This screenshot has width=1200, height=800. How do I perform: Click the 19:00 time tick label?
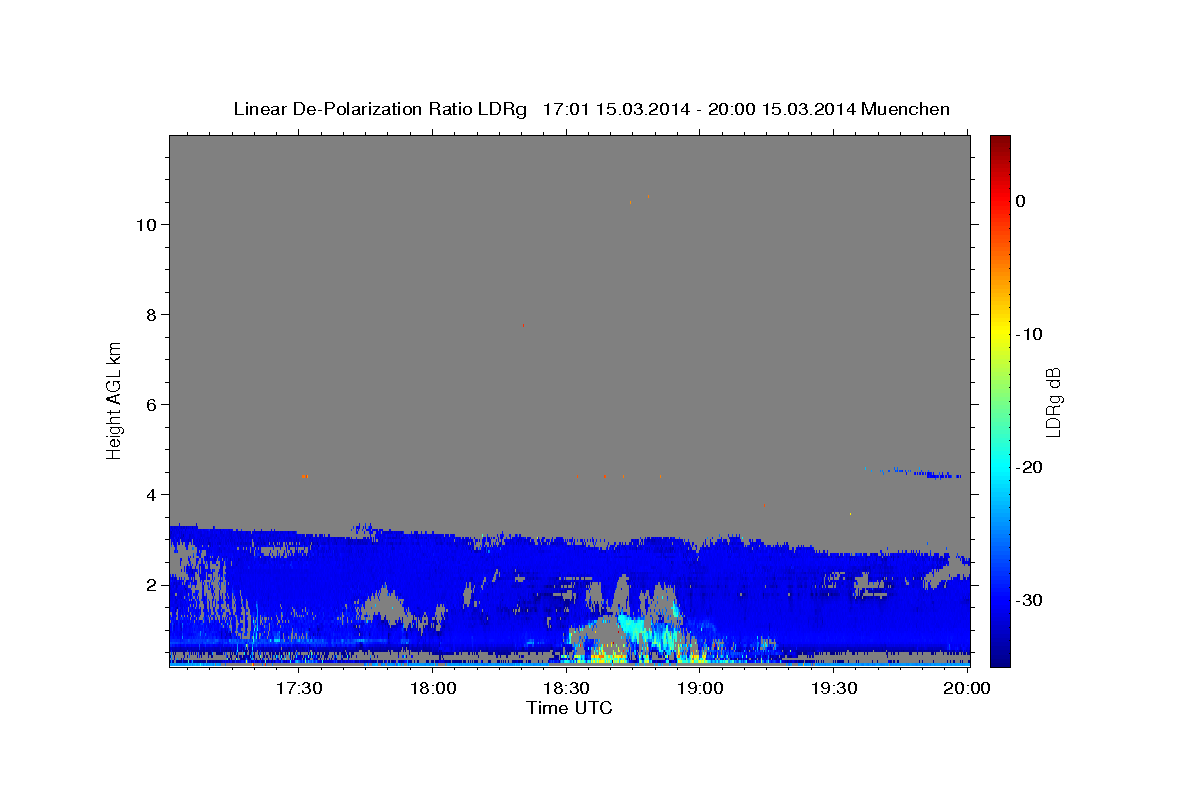[x=700, y=689]
